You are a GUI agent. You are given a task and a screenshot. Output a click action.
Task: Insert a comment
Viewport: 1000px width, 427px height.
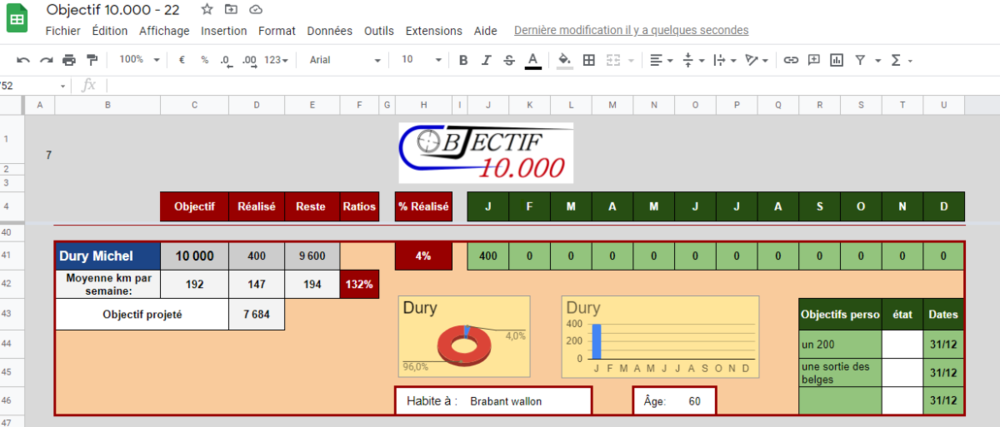click(x=814, y=60)
